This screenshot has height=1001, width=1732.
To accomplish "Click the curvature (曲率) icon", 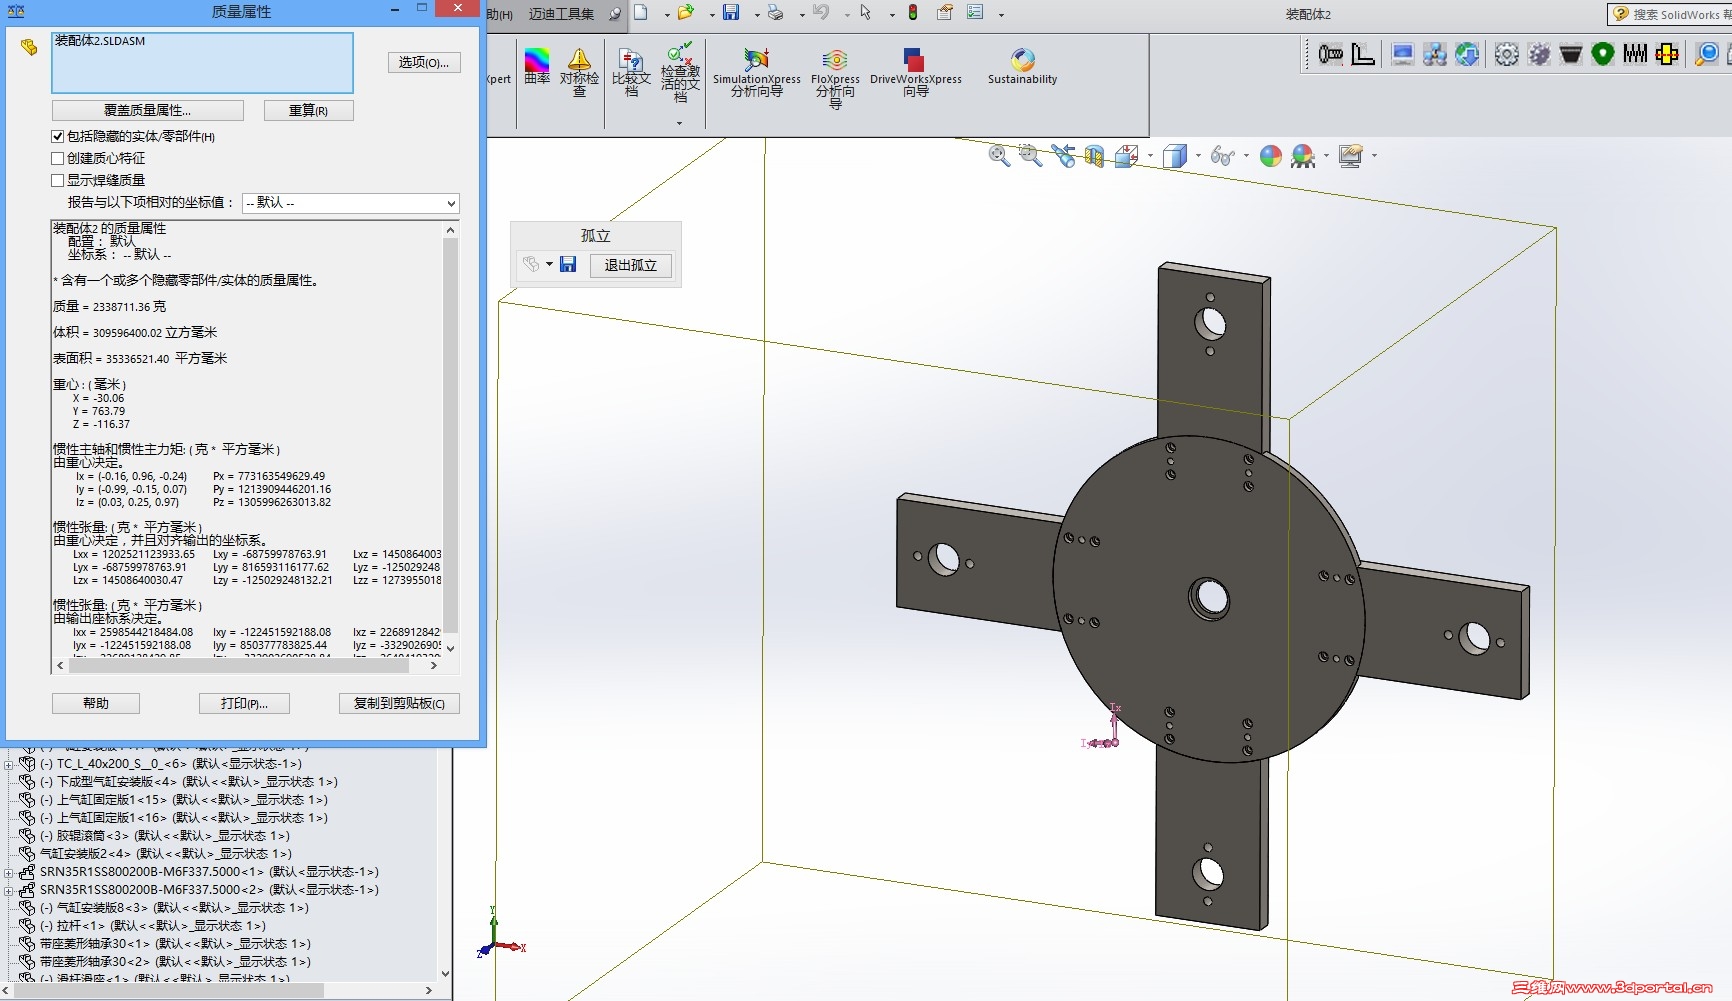I will (537, 66).
